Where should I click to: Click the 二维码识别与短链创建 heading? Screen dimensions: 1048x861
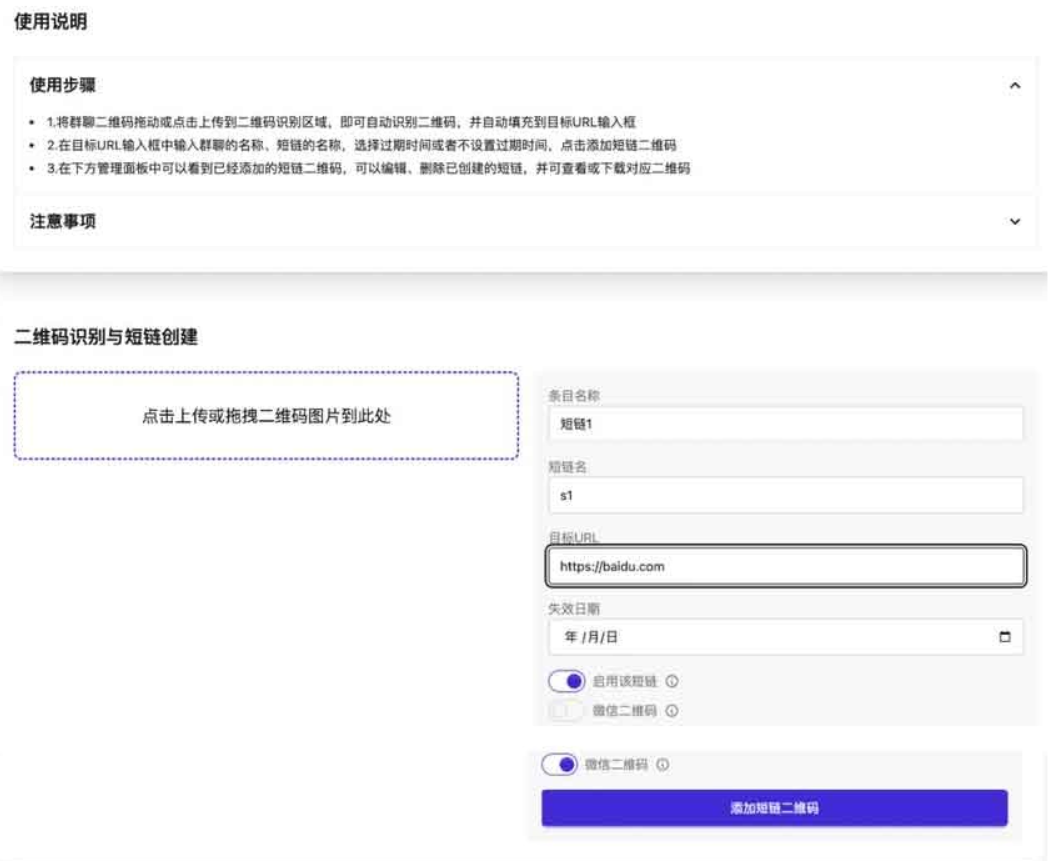click(x=106, y=336)
